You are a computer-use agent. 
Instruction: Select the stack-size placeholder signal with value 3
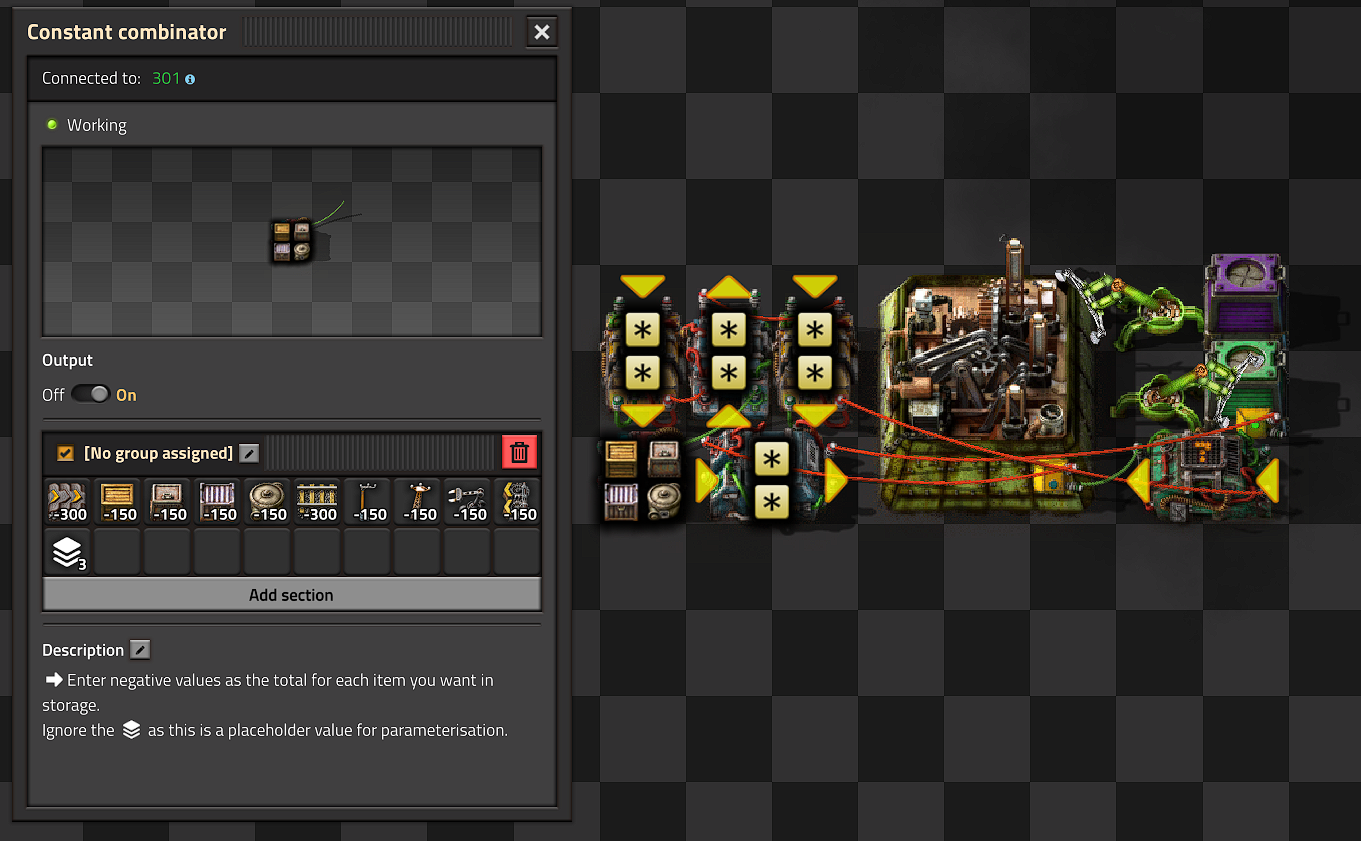click(x=68, y=551)
